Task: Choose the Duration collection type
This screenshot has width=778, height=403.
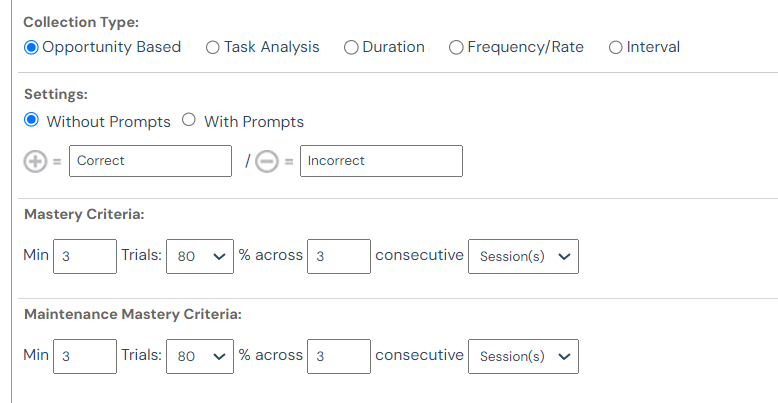Action: click(x=351, y=47)
